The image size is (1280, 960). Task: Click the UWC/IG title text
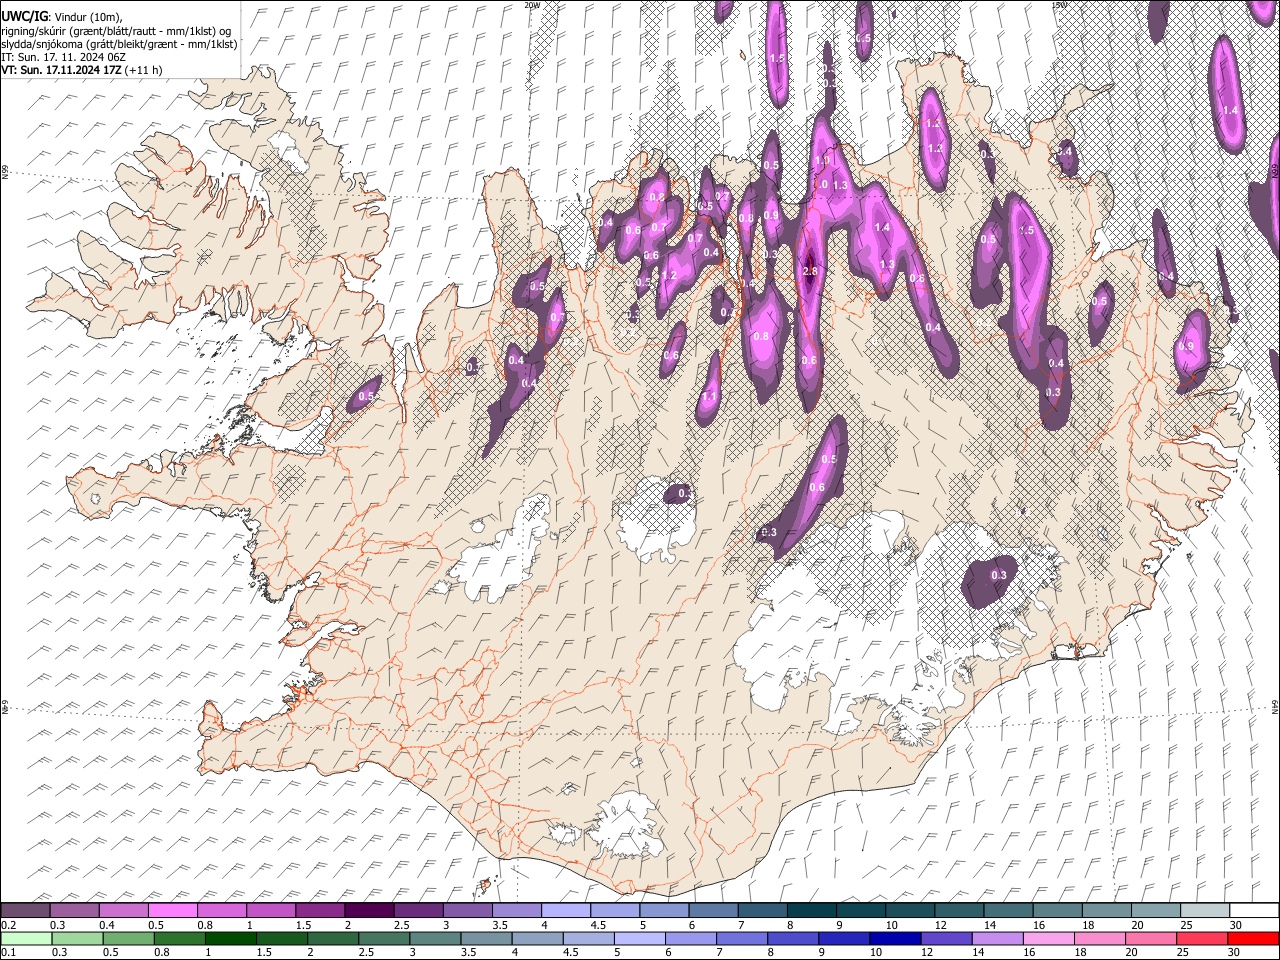tap(24, 16)
